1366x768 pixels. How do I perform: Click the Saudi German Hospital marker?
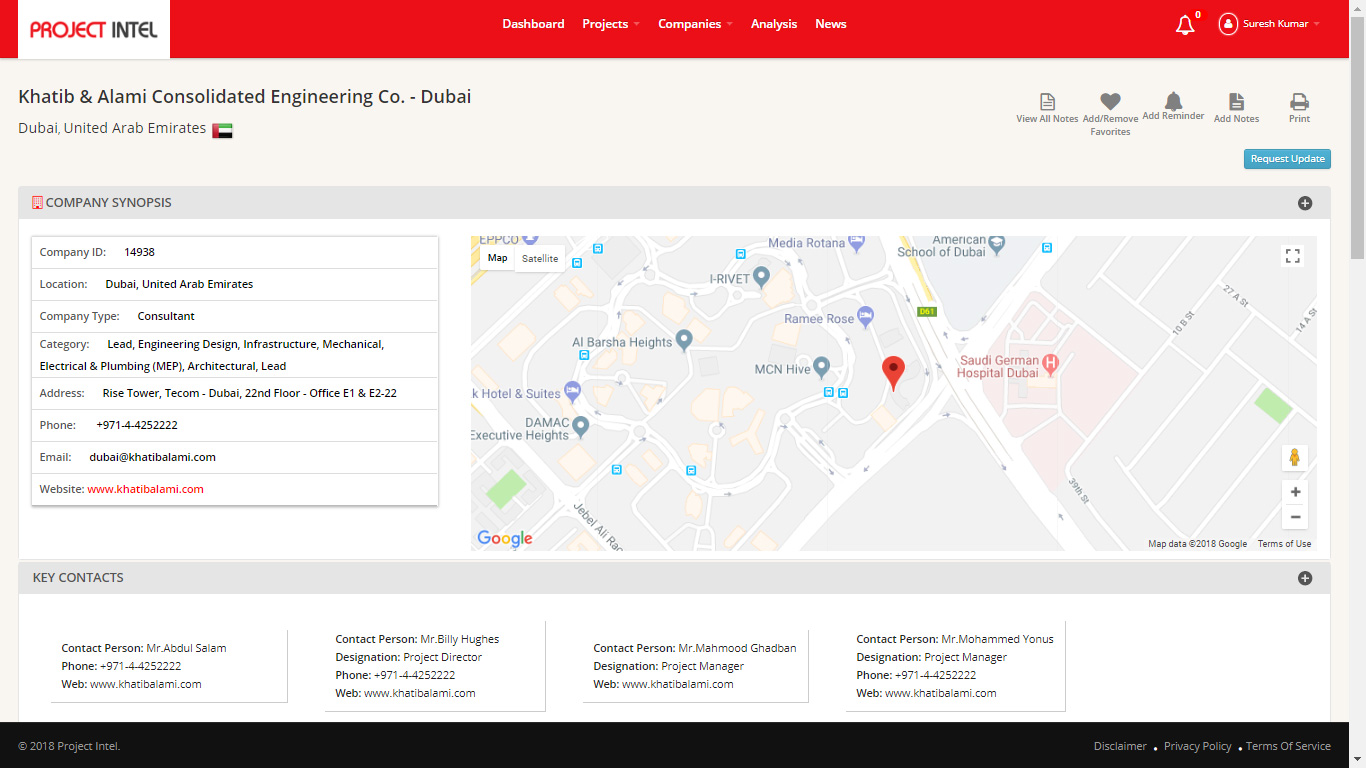click(x=1050, y=363)
